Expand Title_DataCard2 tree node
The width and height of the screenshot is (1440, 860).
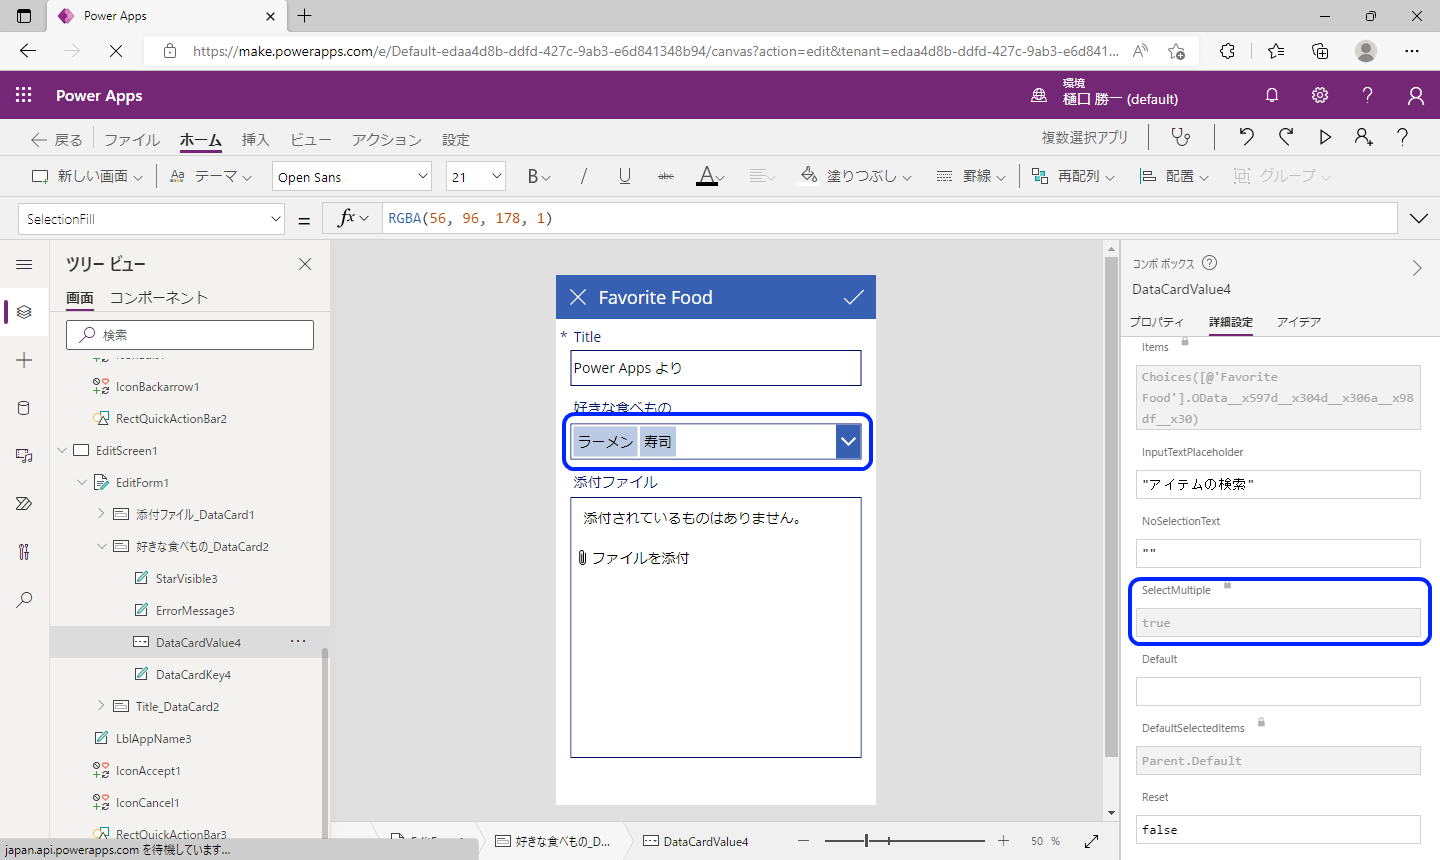[x=101, y=706]
